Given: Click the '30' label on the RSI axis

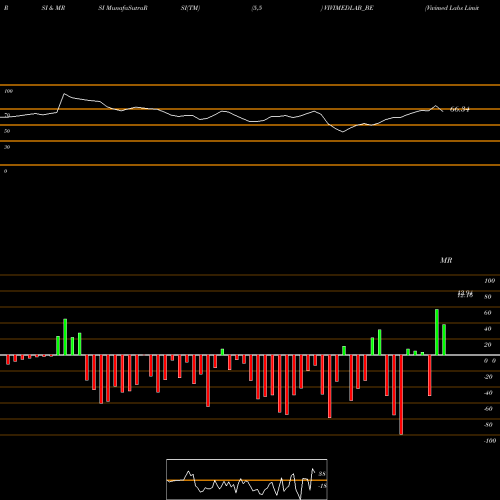Looking at the screenshot, I should click(x=7, y=147).
